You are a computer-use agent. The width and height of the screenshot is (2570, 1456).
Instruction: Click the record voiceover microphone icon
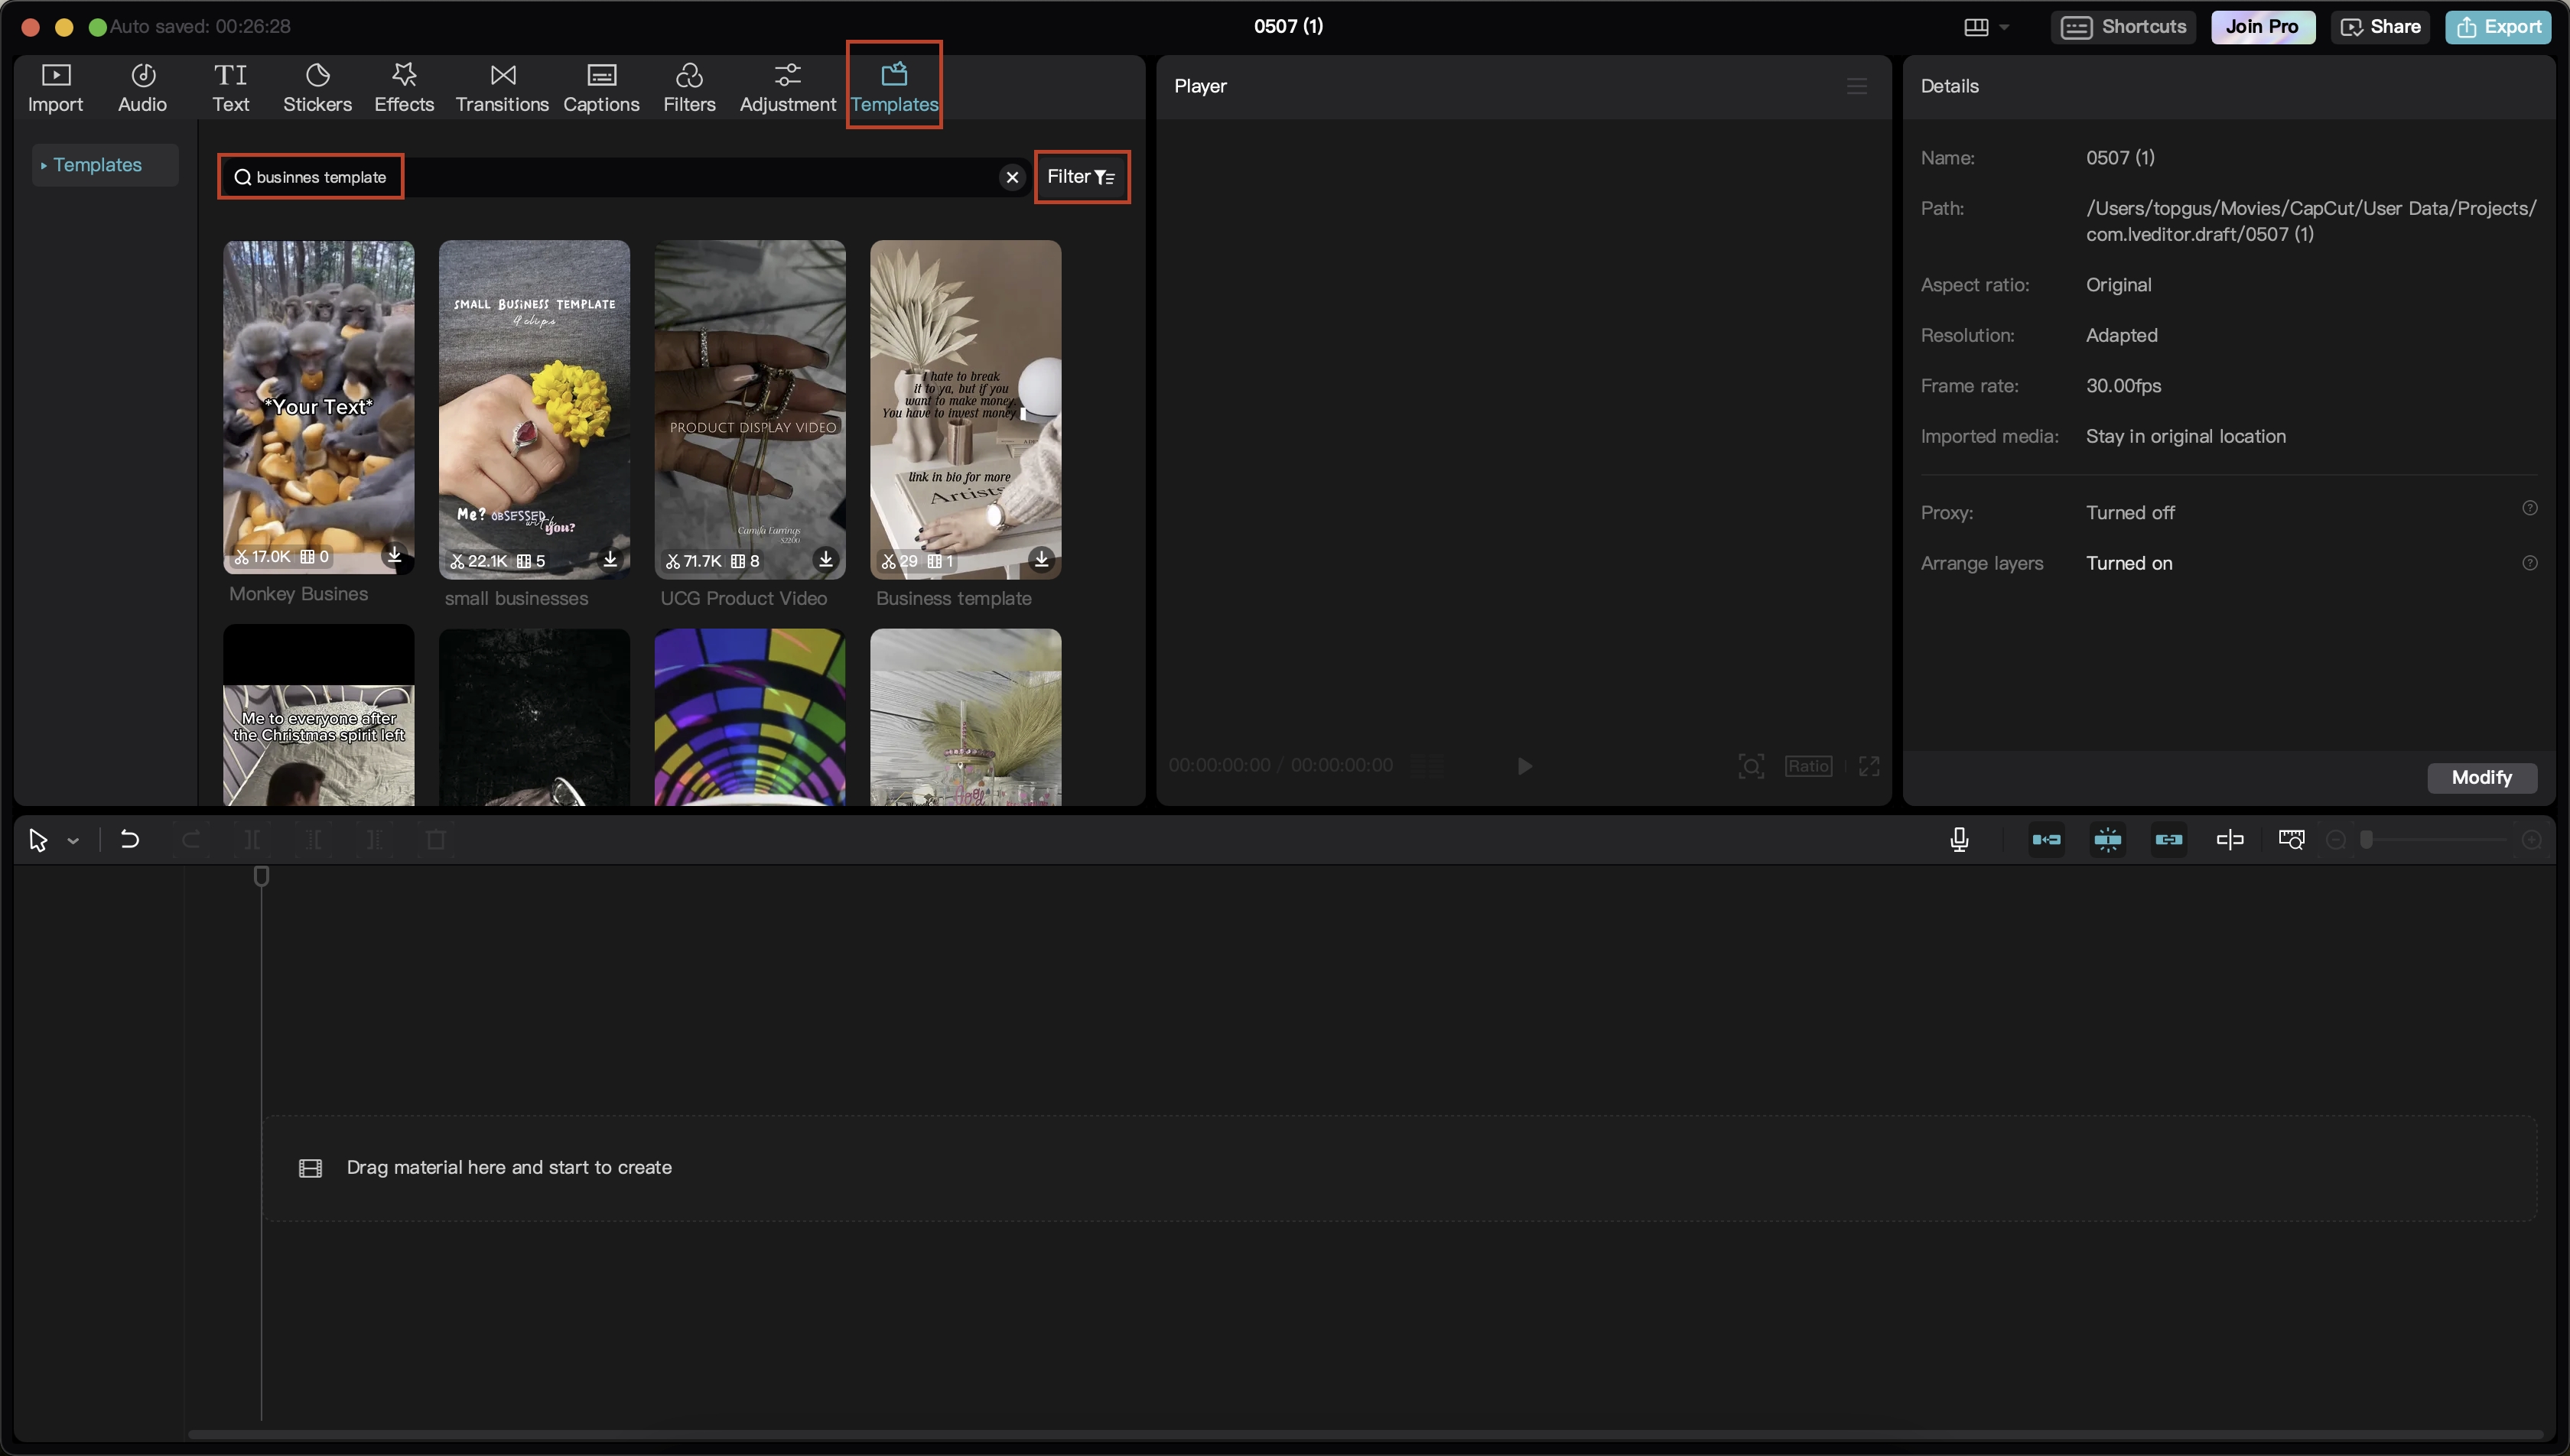pyautogui.click(x=1959, y=840)
